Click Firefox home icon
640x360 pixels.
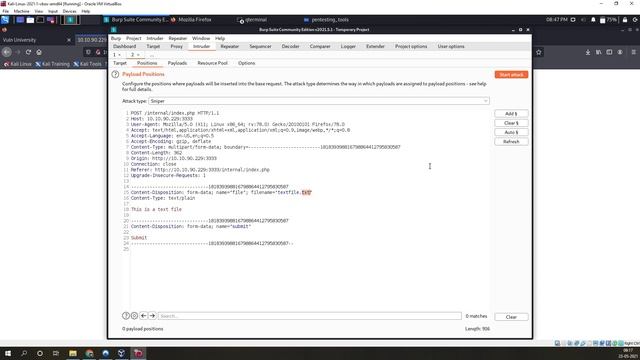point(39,52)
